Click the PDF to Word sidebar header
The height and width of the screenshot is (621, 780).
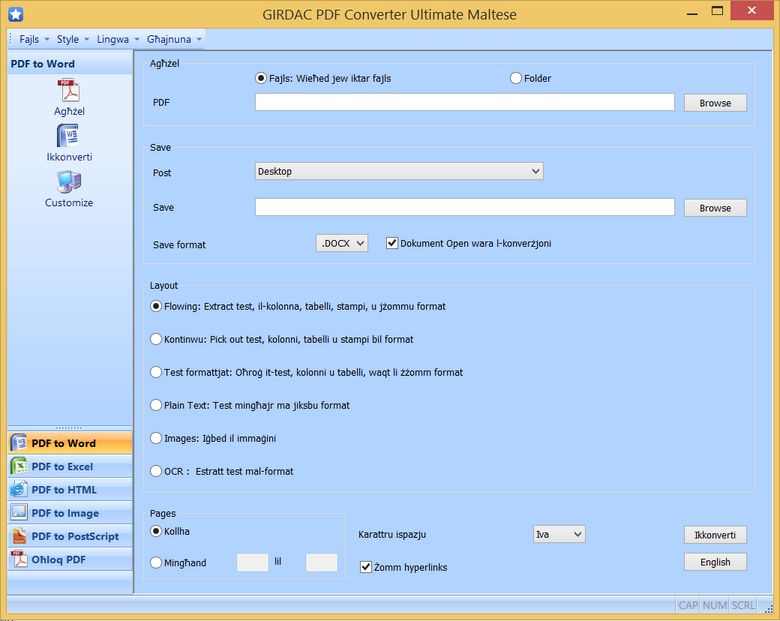coord(70,64)
